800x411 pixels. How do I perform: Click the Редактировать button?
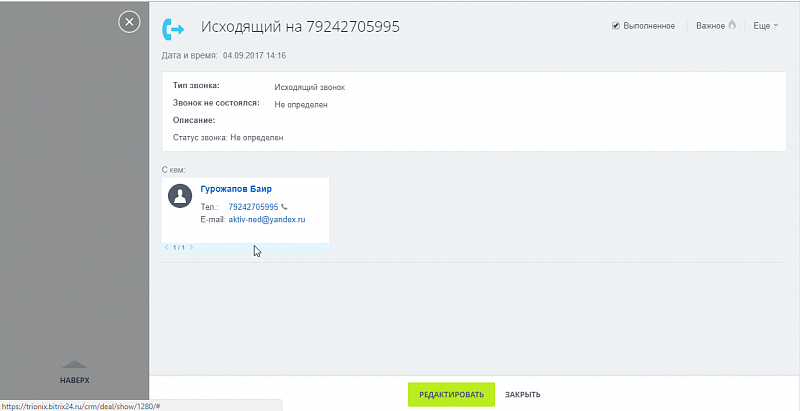click(x=452, y=395)
